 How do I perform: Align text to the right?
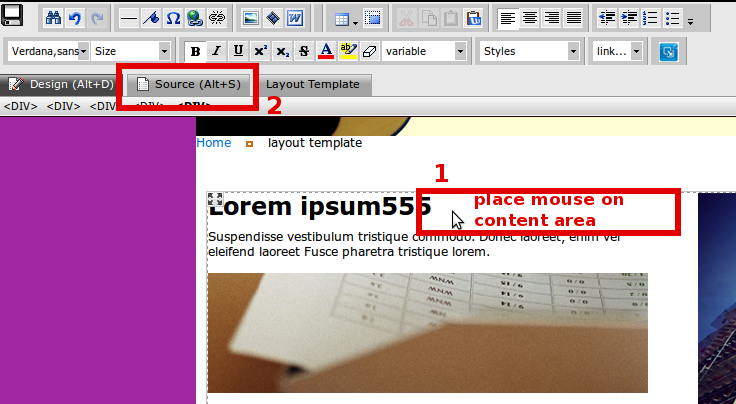(x=552, y=18)
